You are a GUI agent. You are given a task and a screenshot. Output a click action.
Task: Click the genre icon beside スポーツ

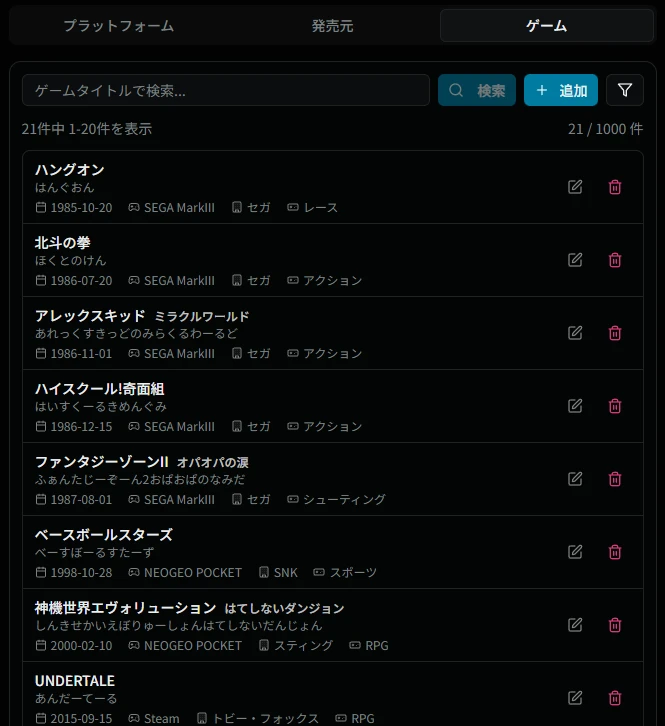(319, 572)
